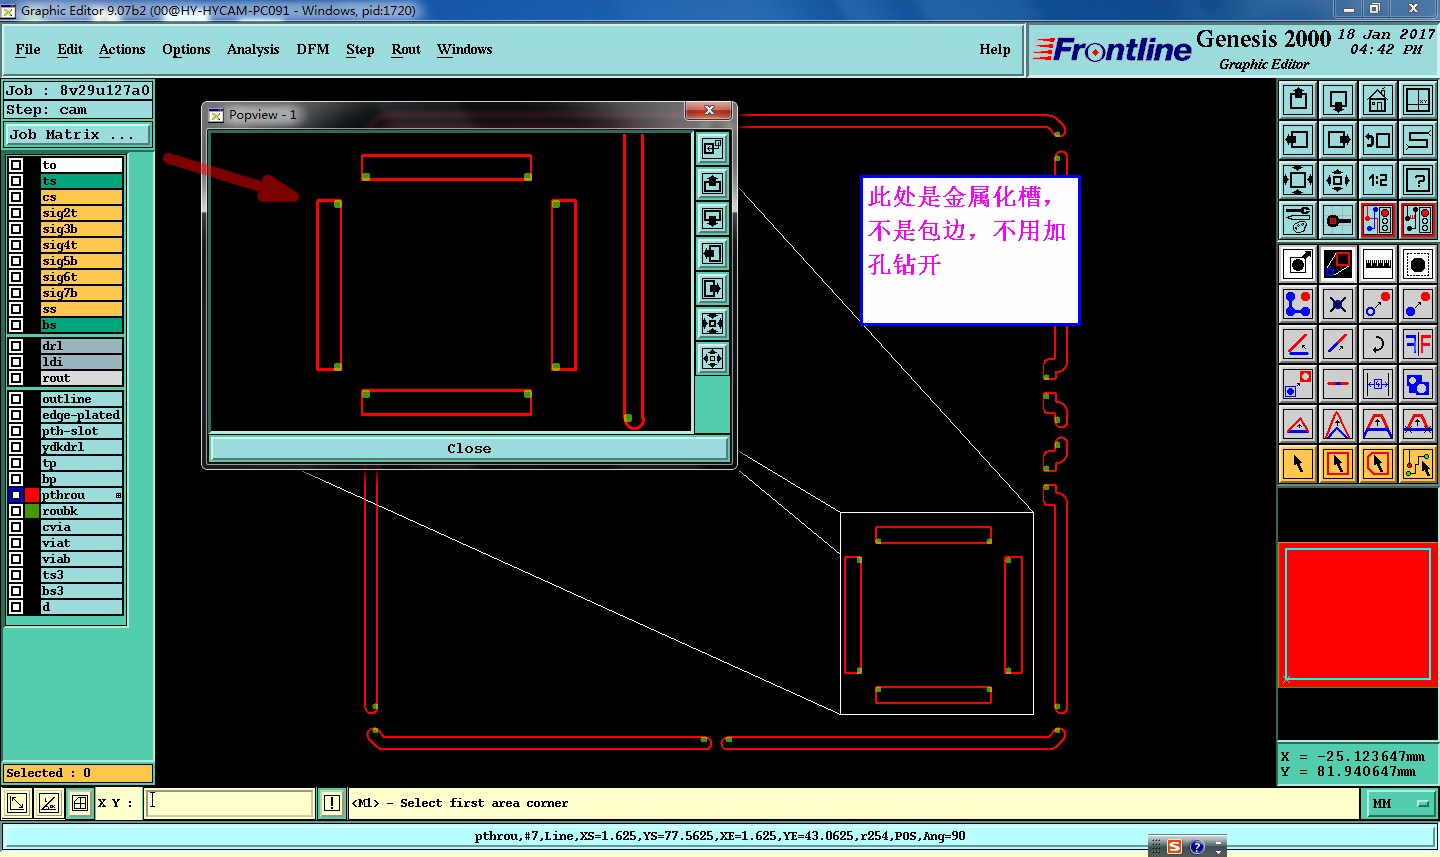Select the ts3 layer name
1440x857 pixels.
[81, 575]
